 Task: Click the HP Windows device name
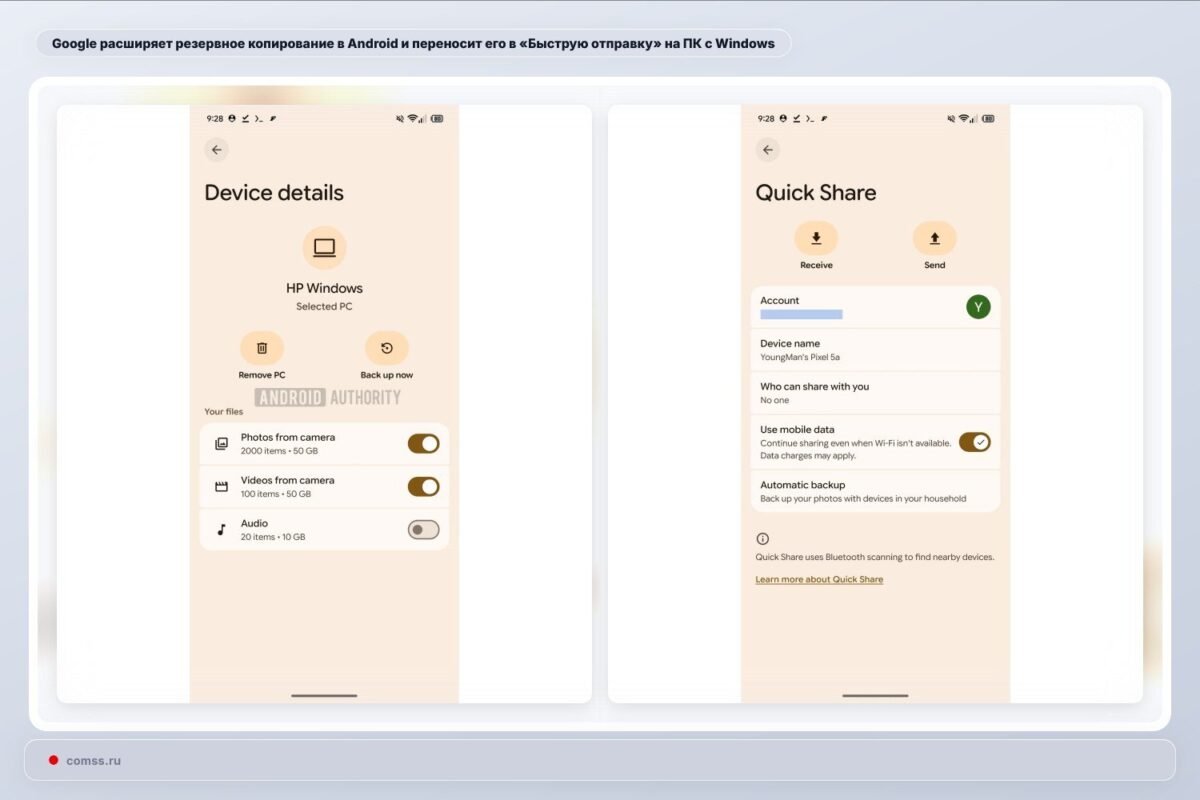tap(324, 288)
